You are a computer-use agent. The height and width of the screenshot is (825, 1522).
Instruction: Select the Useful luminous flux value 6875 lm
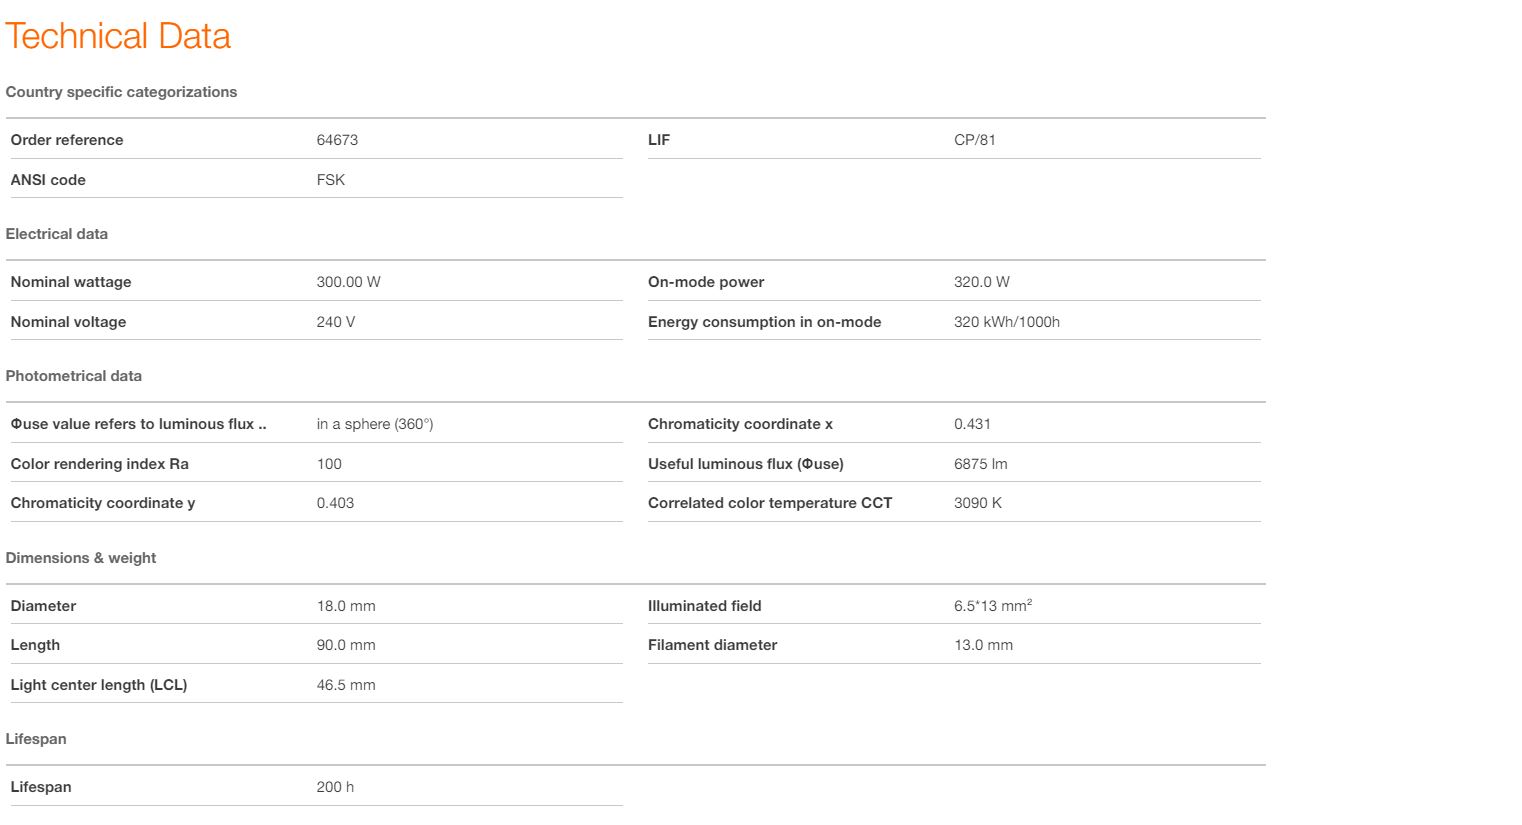tap(980, 464)
